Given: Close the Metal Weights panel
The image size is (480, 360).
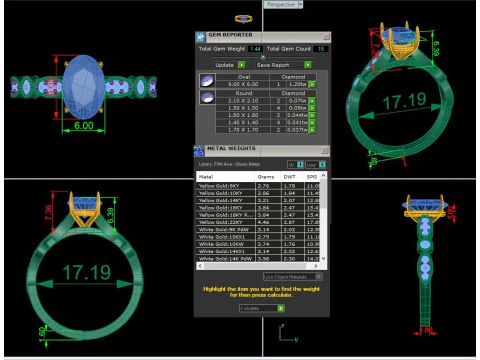Looking at the screenshot, I should (325, 151).
